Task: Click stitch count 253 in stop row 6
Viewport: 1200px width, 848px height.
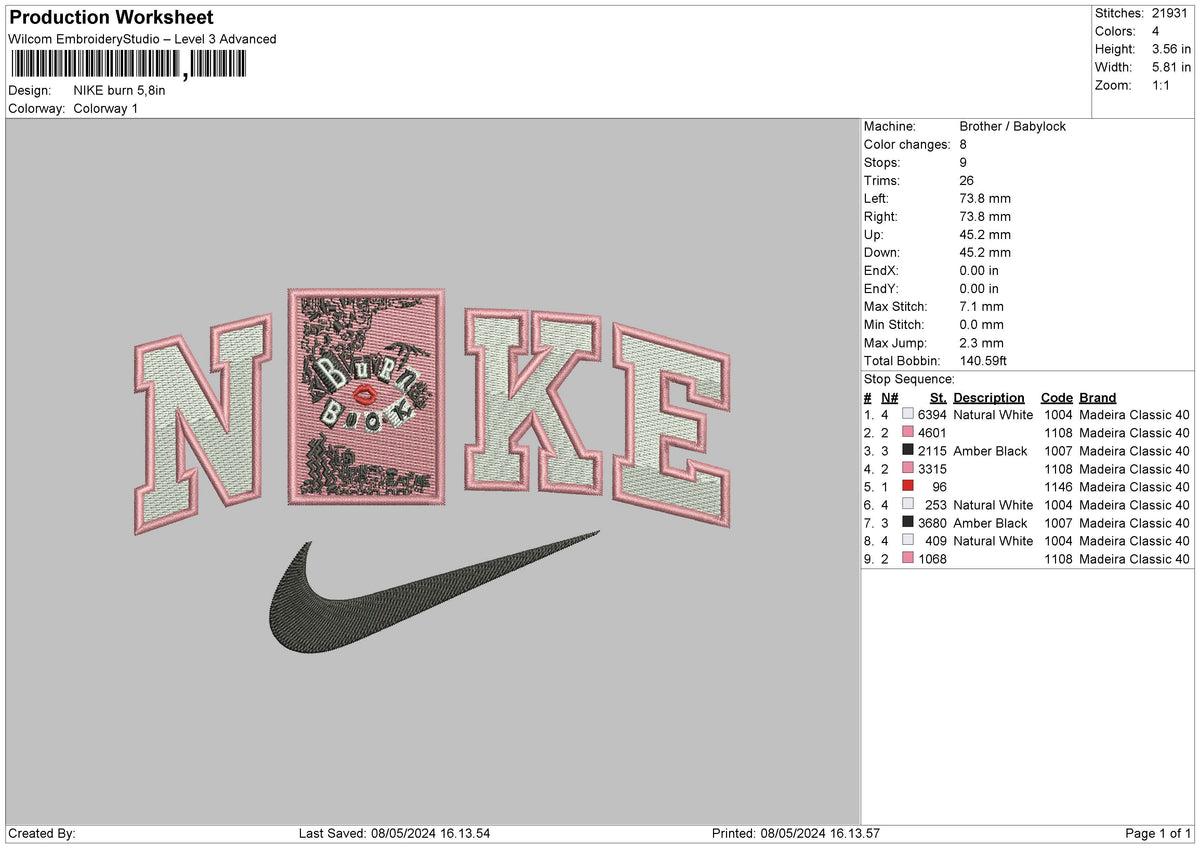Action: [936, 505]
